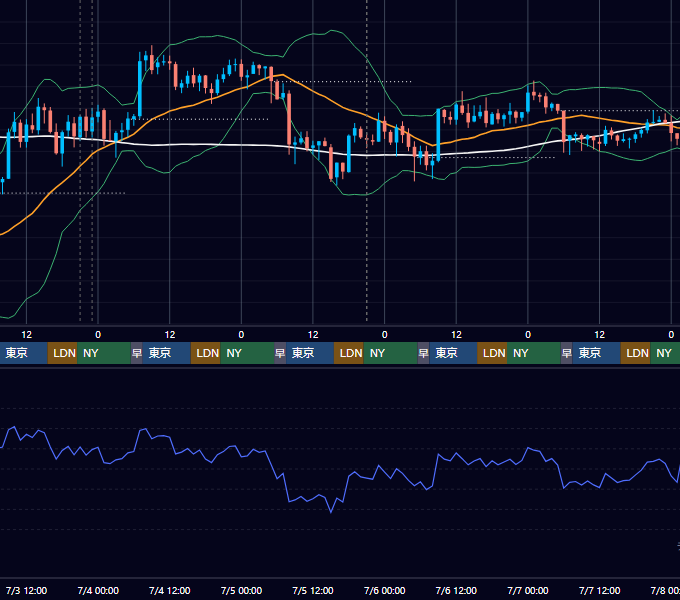Viewport: 680px width, 600px height.
Task: Click the 7/3 LDN session block
Action: [x=62, y=353]
